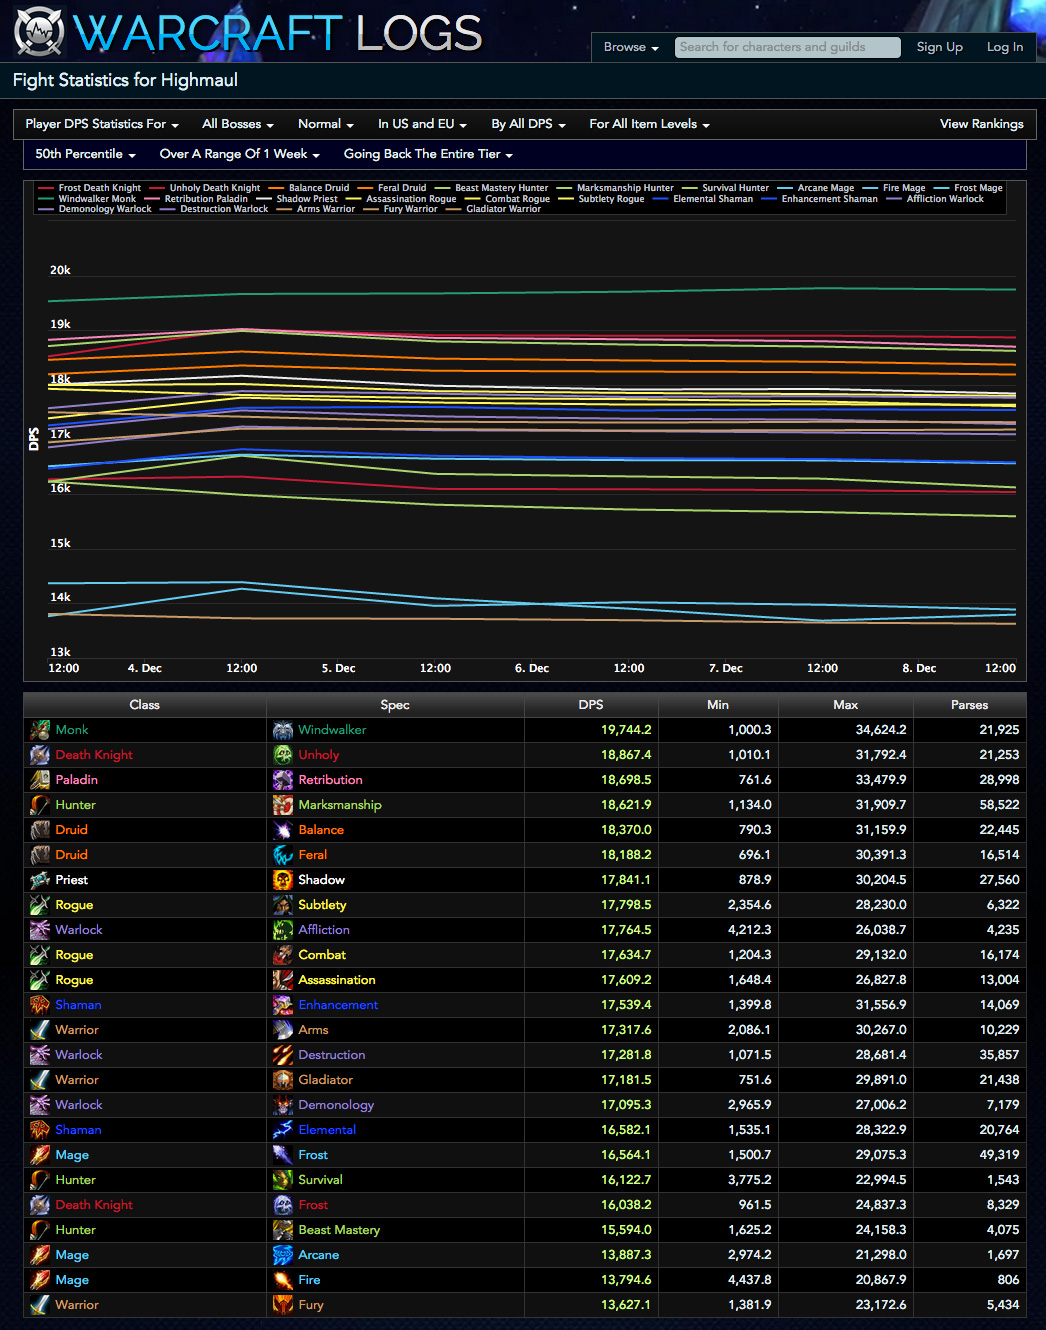
Task: Click the Warcraft Logs site logo emblem
Action: click(x=39, y=32)
